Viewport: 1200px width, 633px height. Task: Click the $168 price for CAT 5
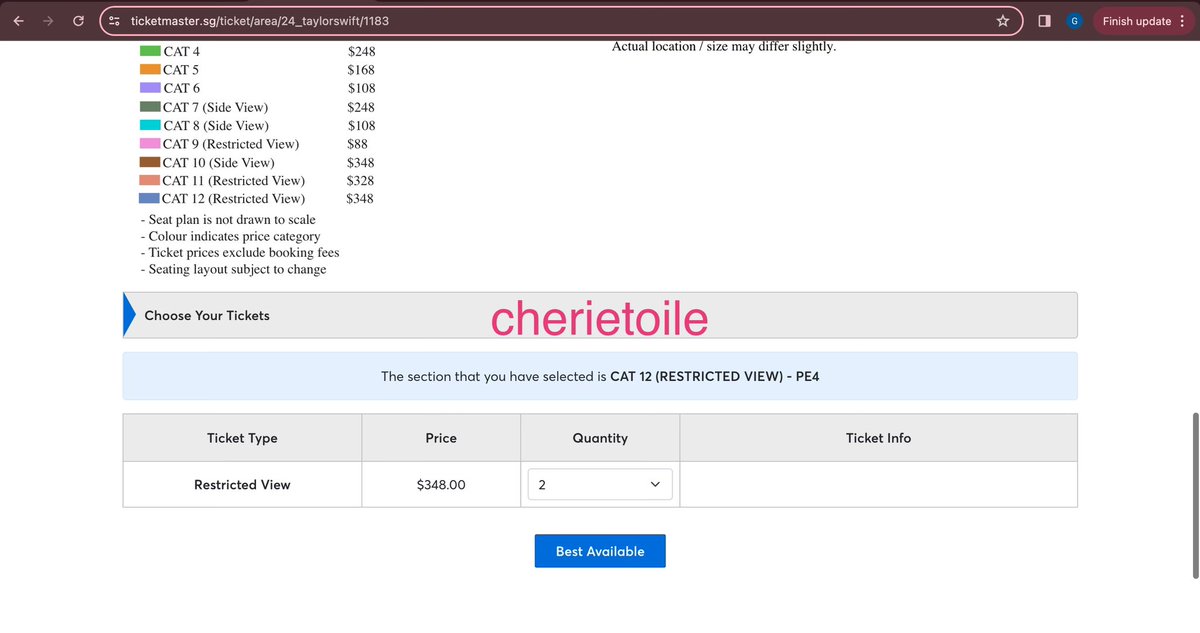[x=361, y=70]
